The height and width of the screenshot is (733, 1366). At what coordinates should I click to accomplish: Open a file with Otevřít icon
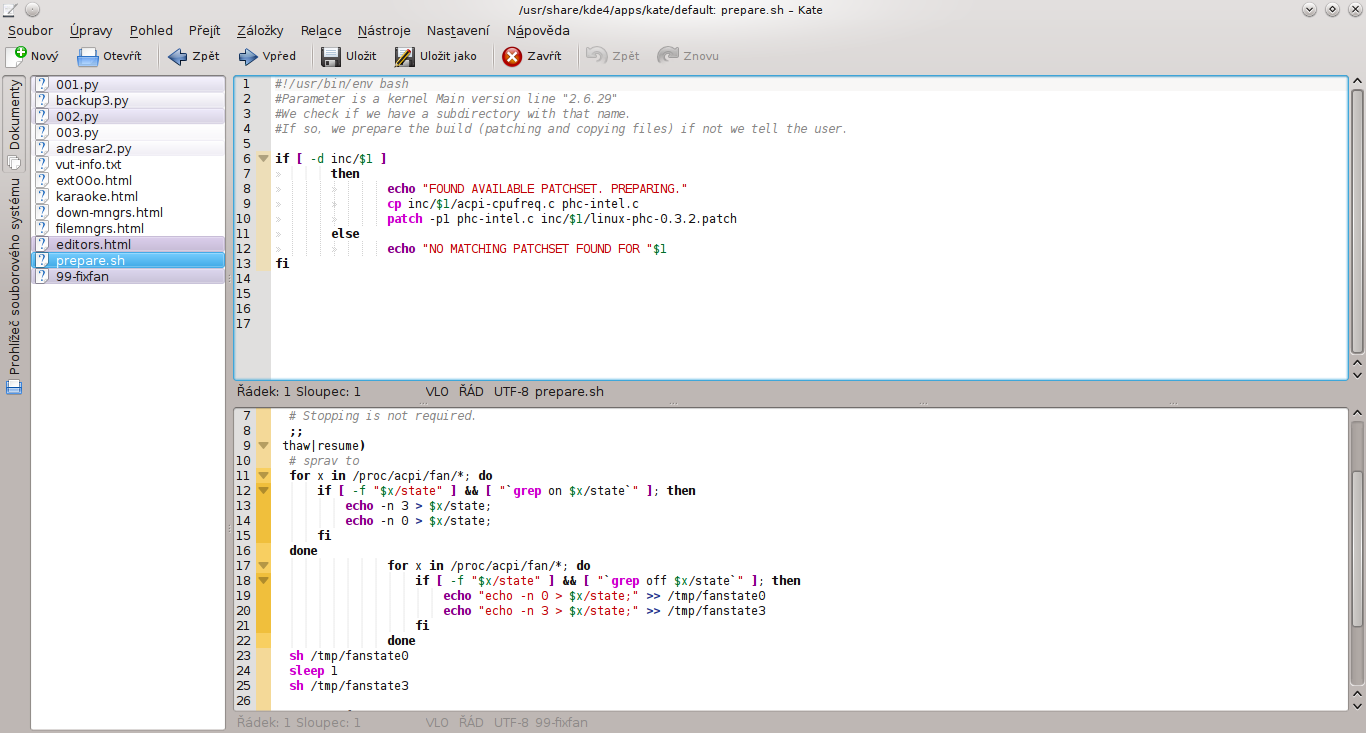pyautogui.click(x=88, y=56)
